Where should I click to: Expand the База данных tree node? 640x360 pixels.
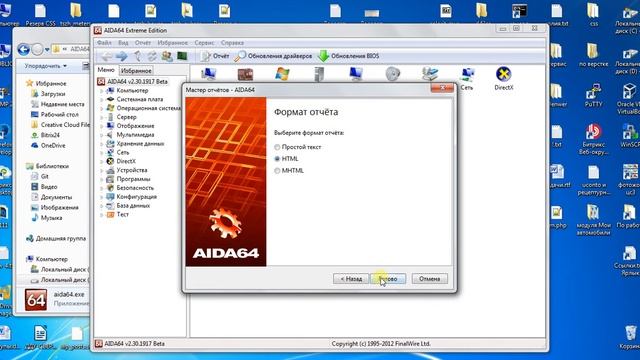(x=102, y=206)
